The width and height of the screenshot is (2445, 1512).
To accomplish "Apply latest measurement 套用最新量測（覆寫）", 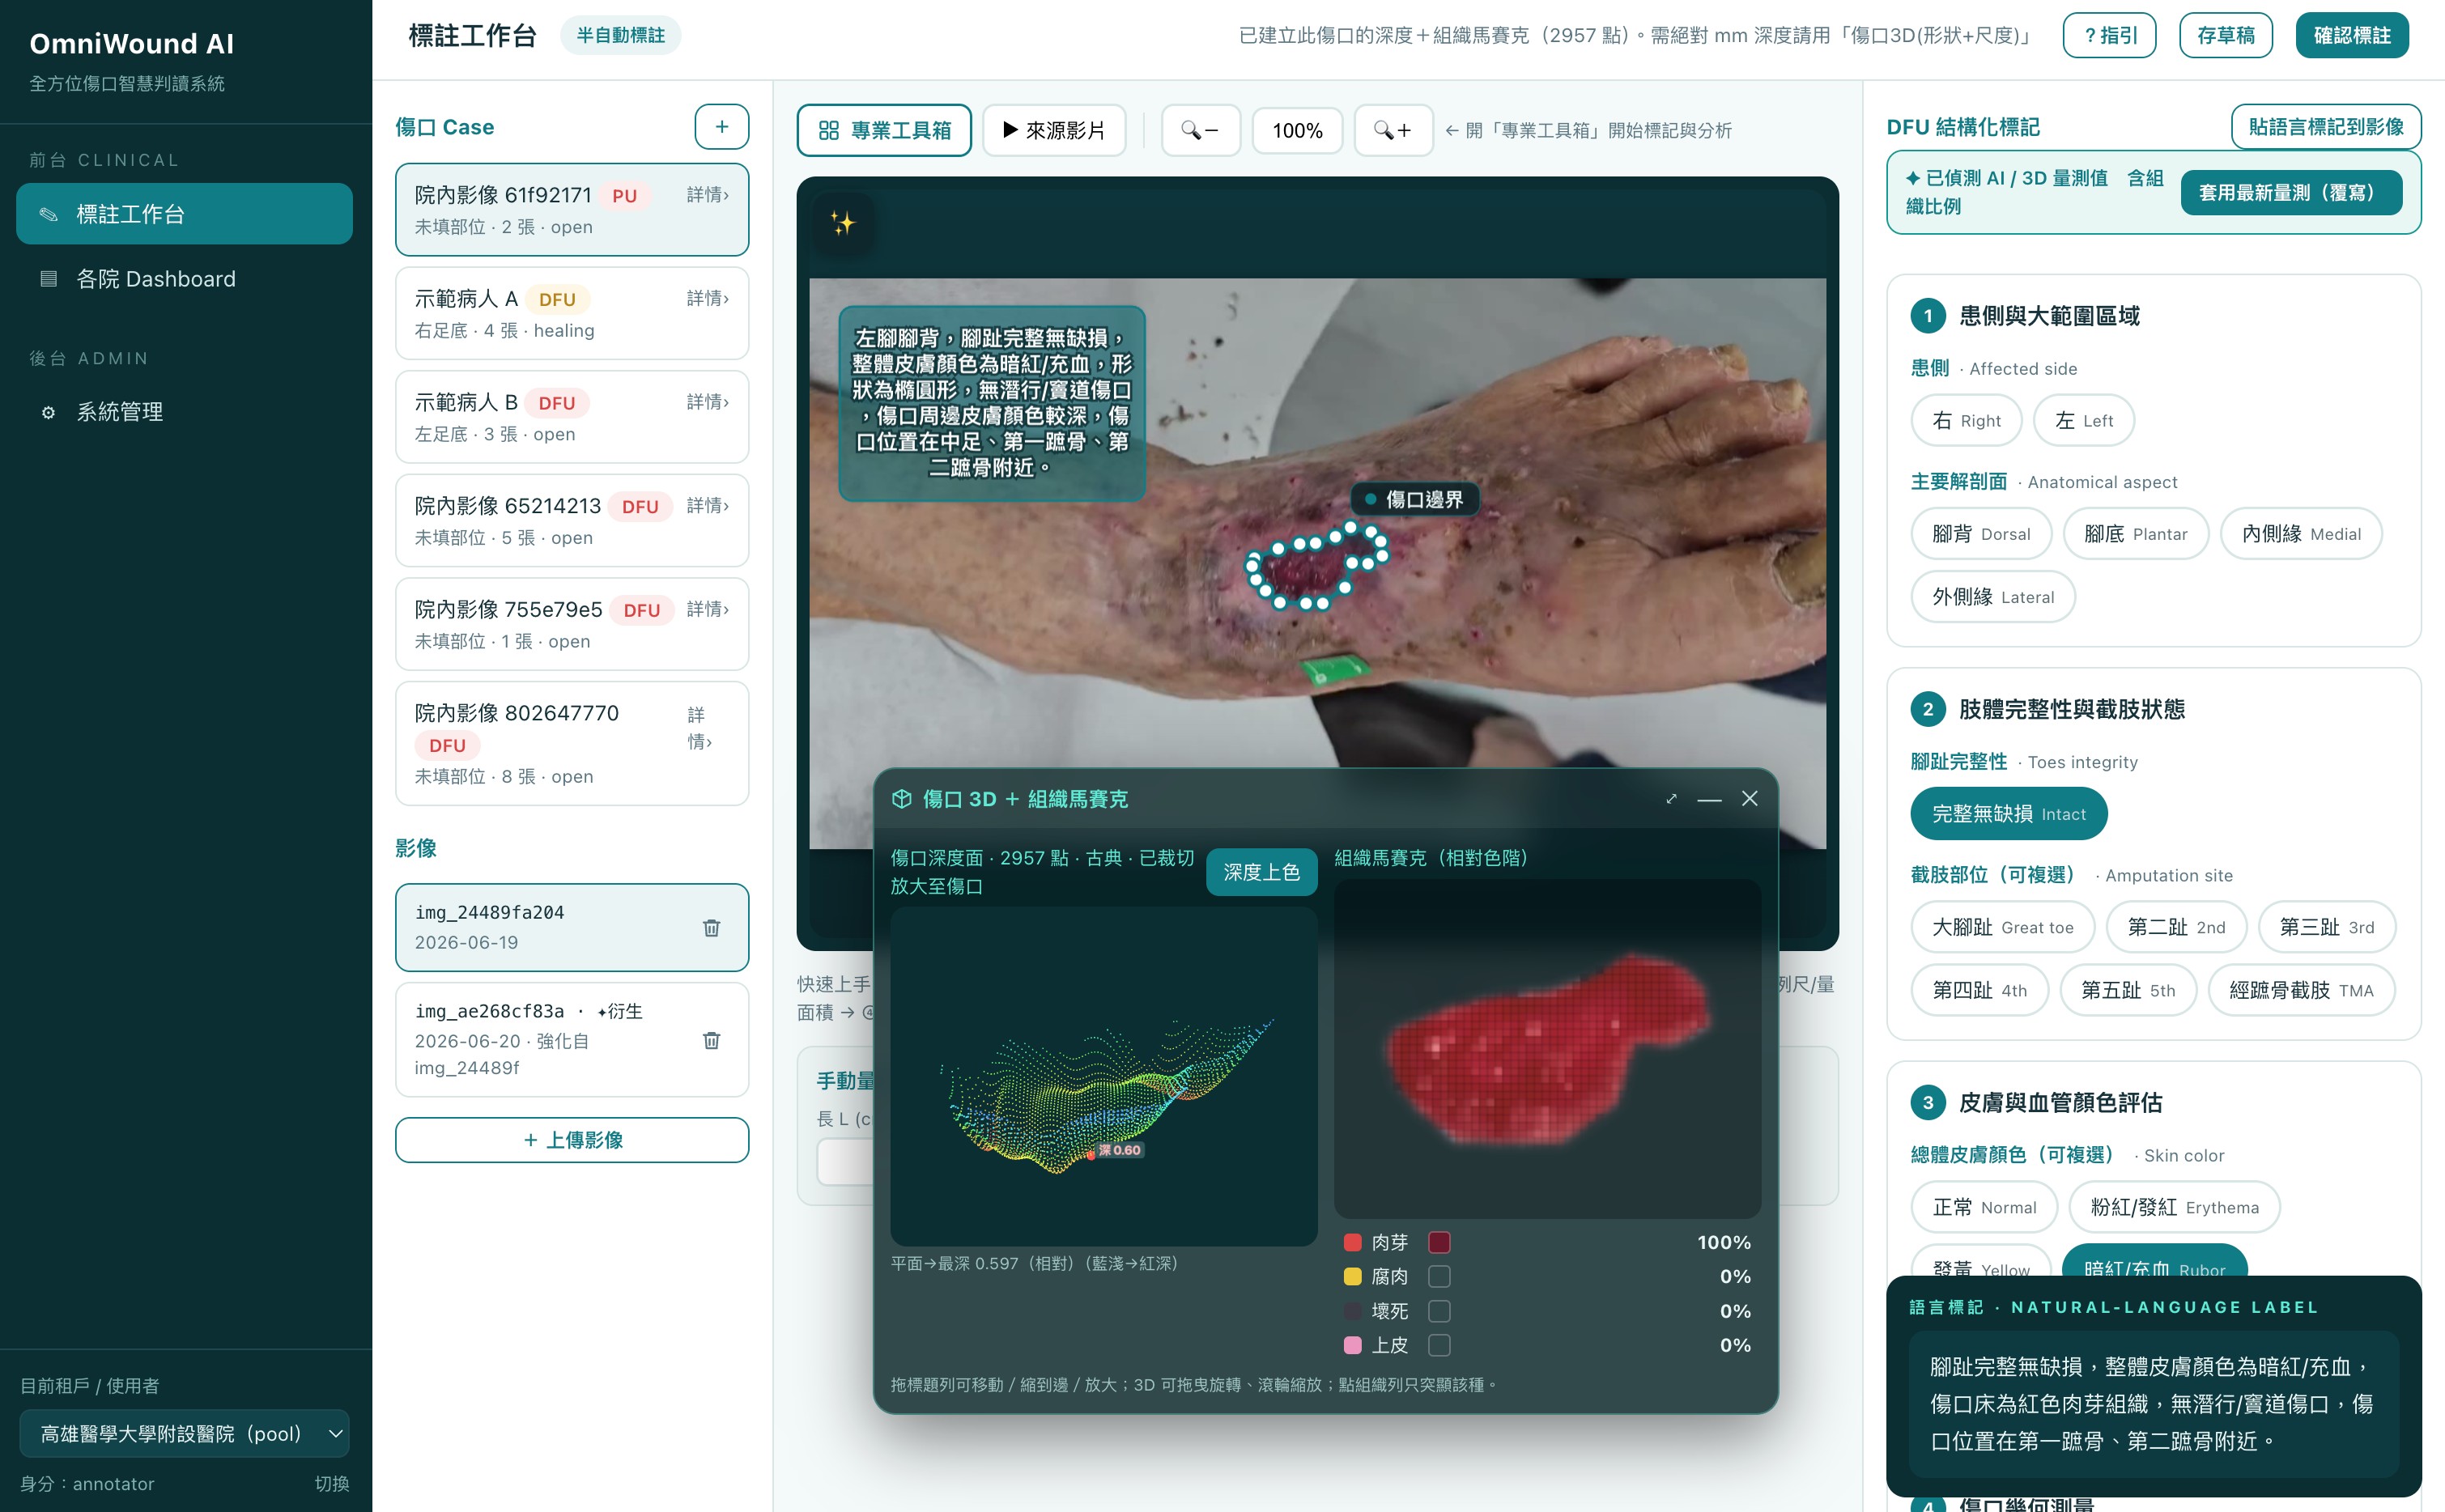I will point(2291,192).
